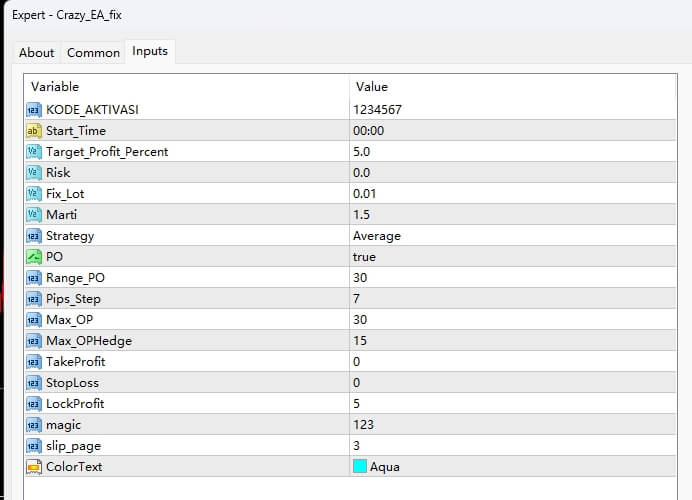The height and width of the screenshot is (500, 692).
Task: Click the icon next to Fix_Lot
Action: tap(33, 193)
